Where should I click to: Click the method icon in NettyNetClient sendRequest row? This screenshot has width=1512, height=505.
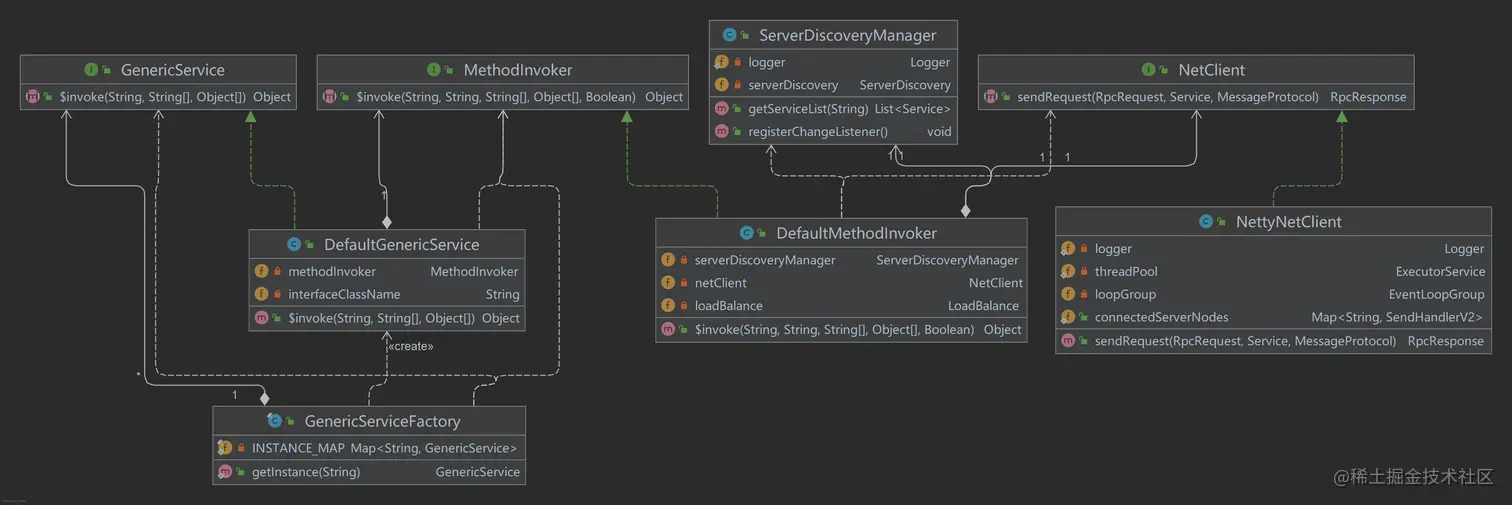click(x=1068, y=341)
